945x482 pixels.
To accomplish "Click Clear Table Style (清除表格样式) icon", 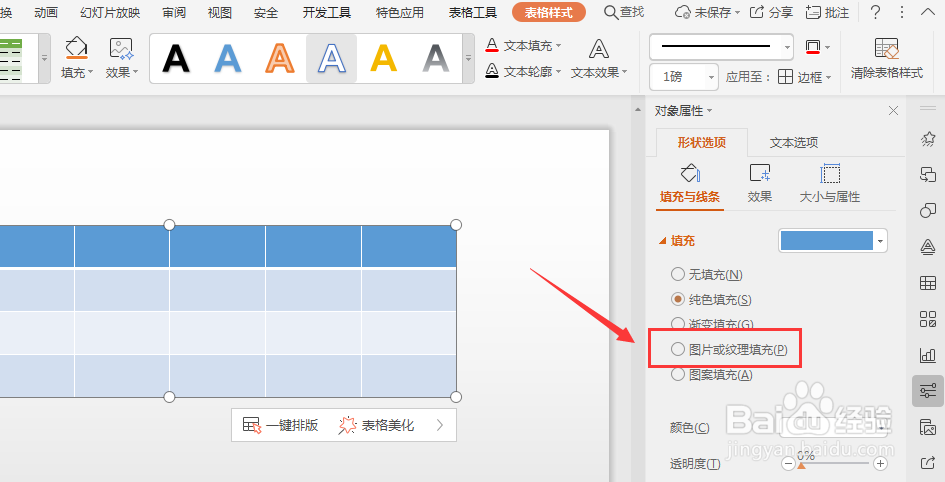I will 887,48.
